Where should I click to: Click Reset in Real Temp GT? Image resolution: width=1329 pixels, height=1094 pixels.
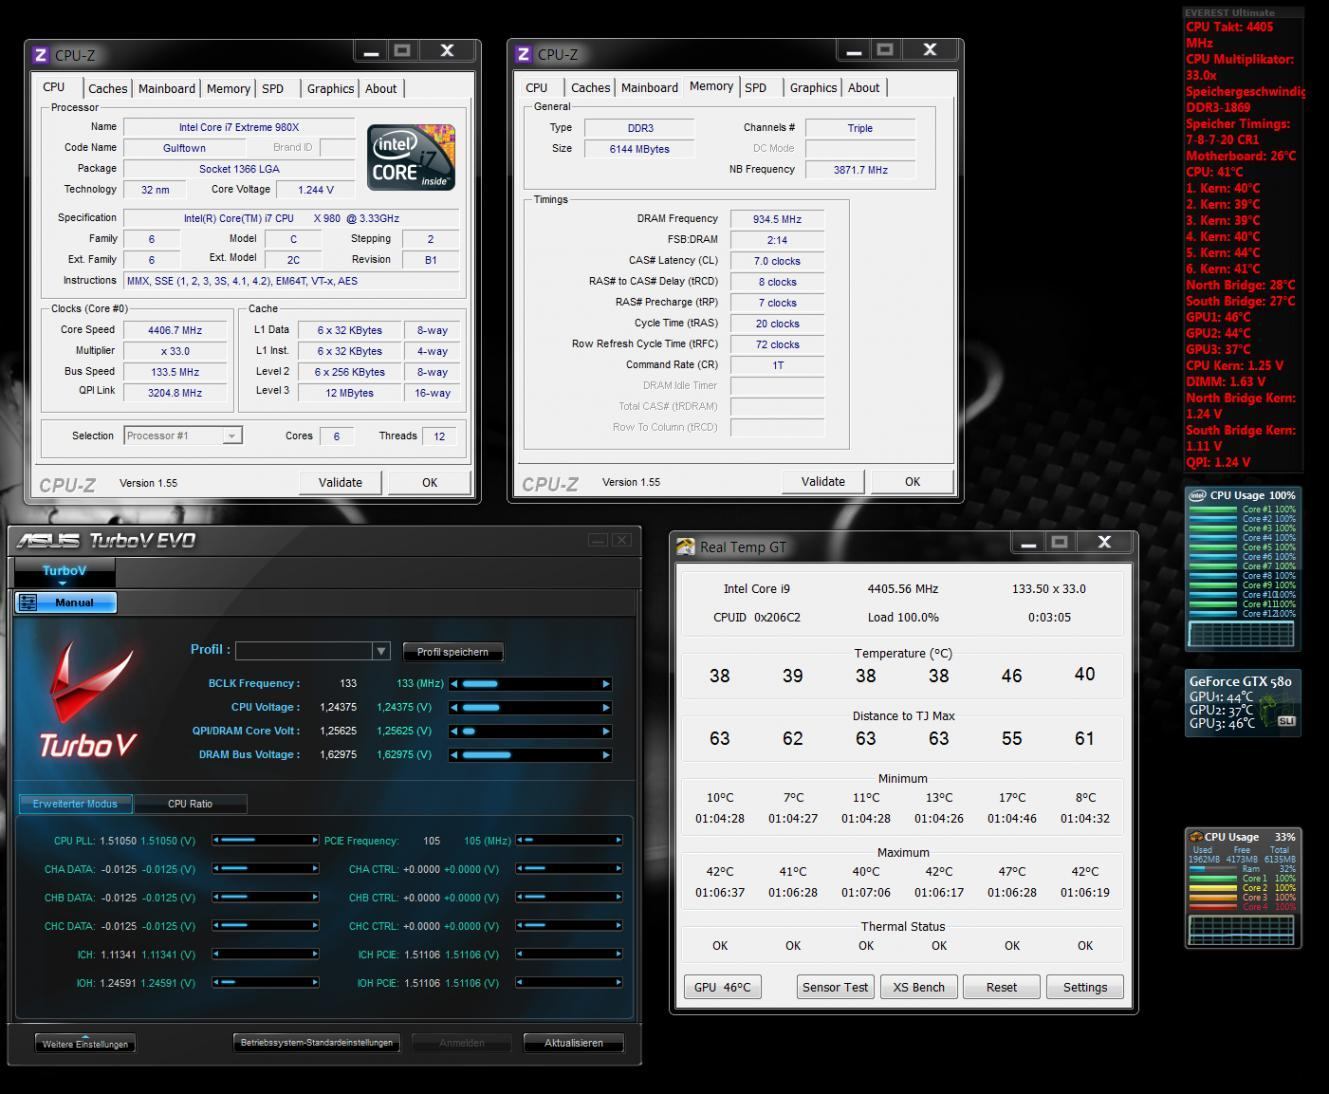(1001, 987)
